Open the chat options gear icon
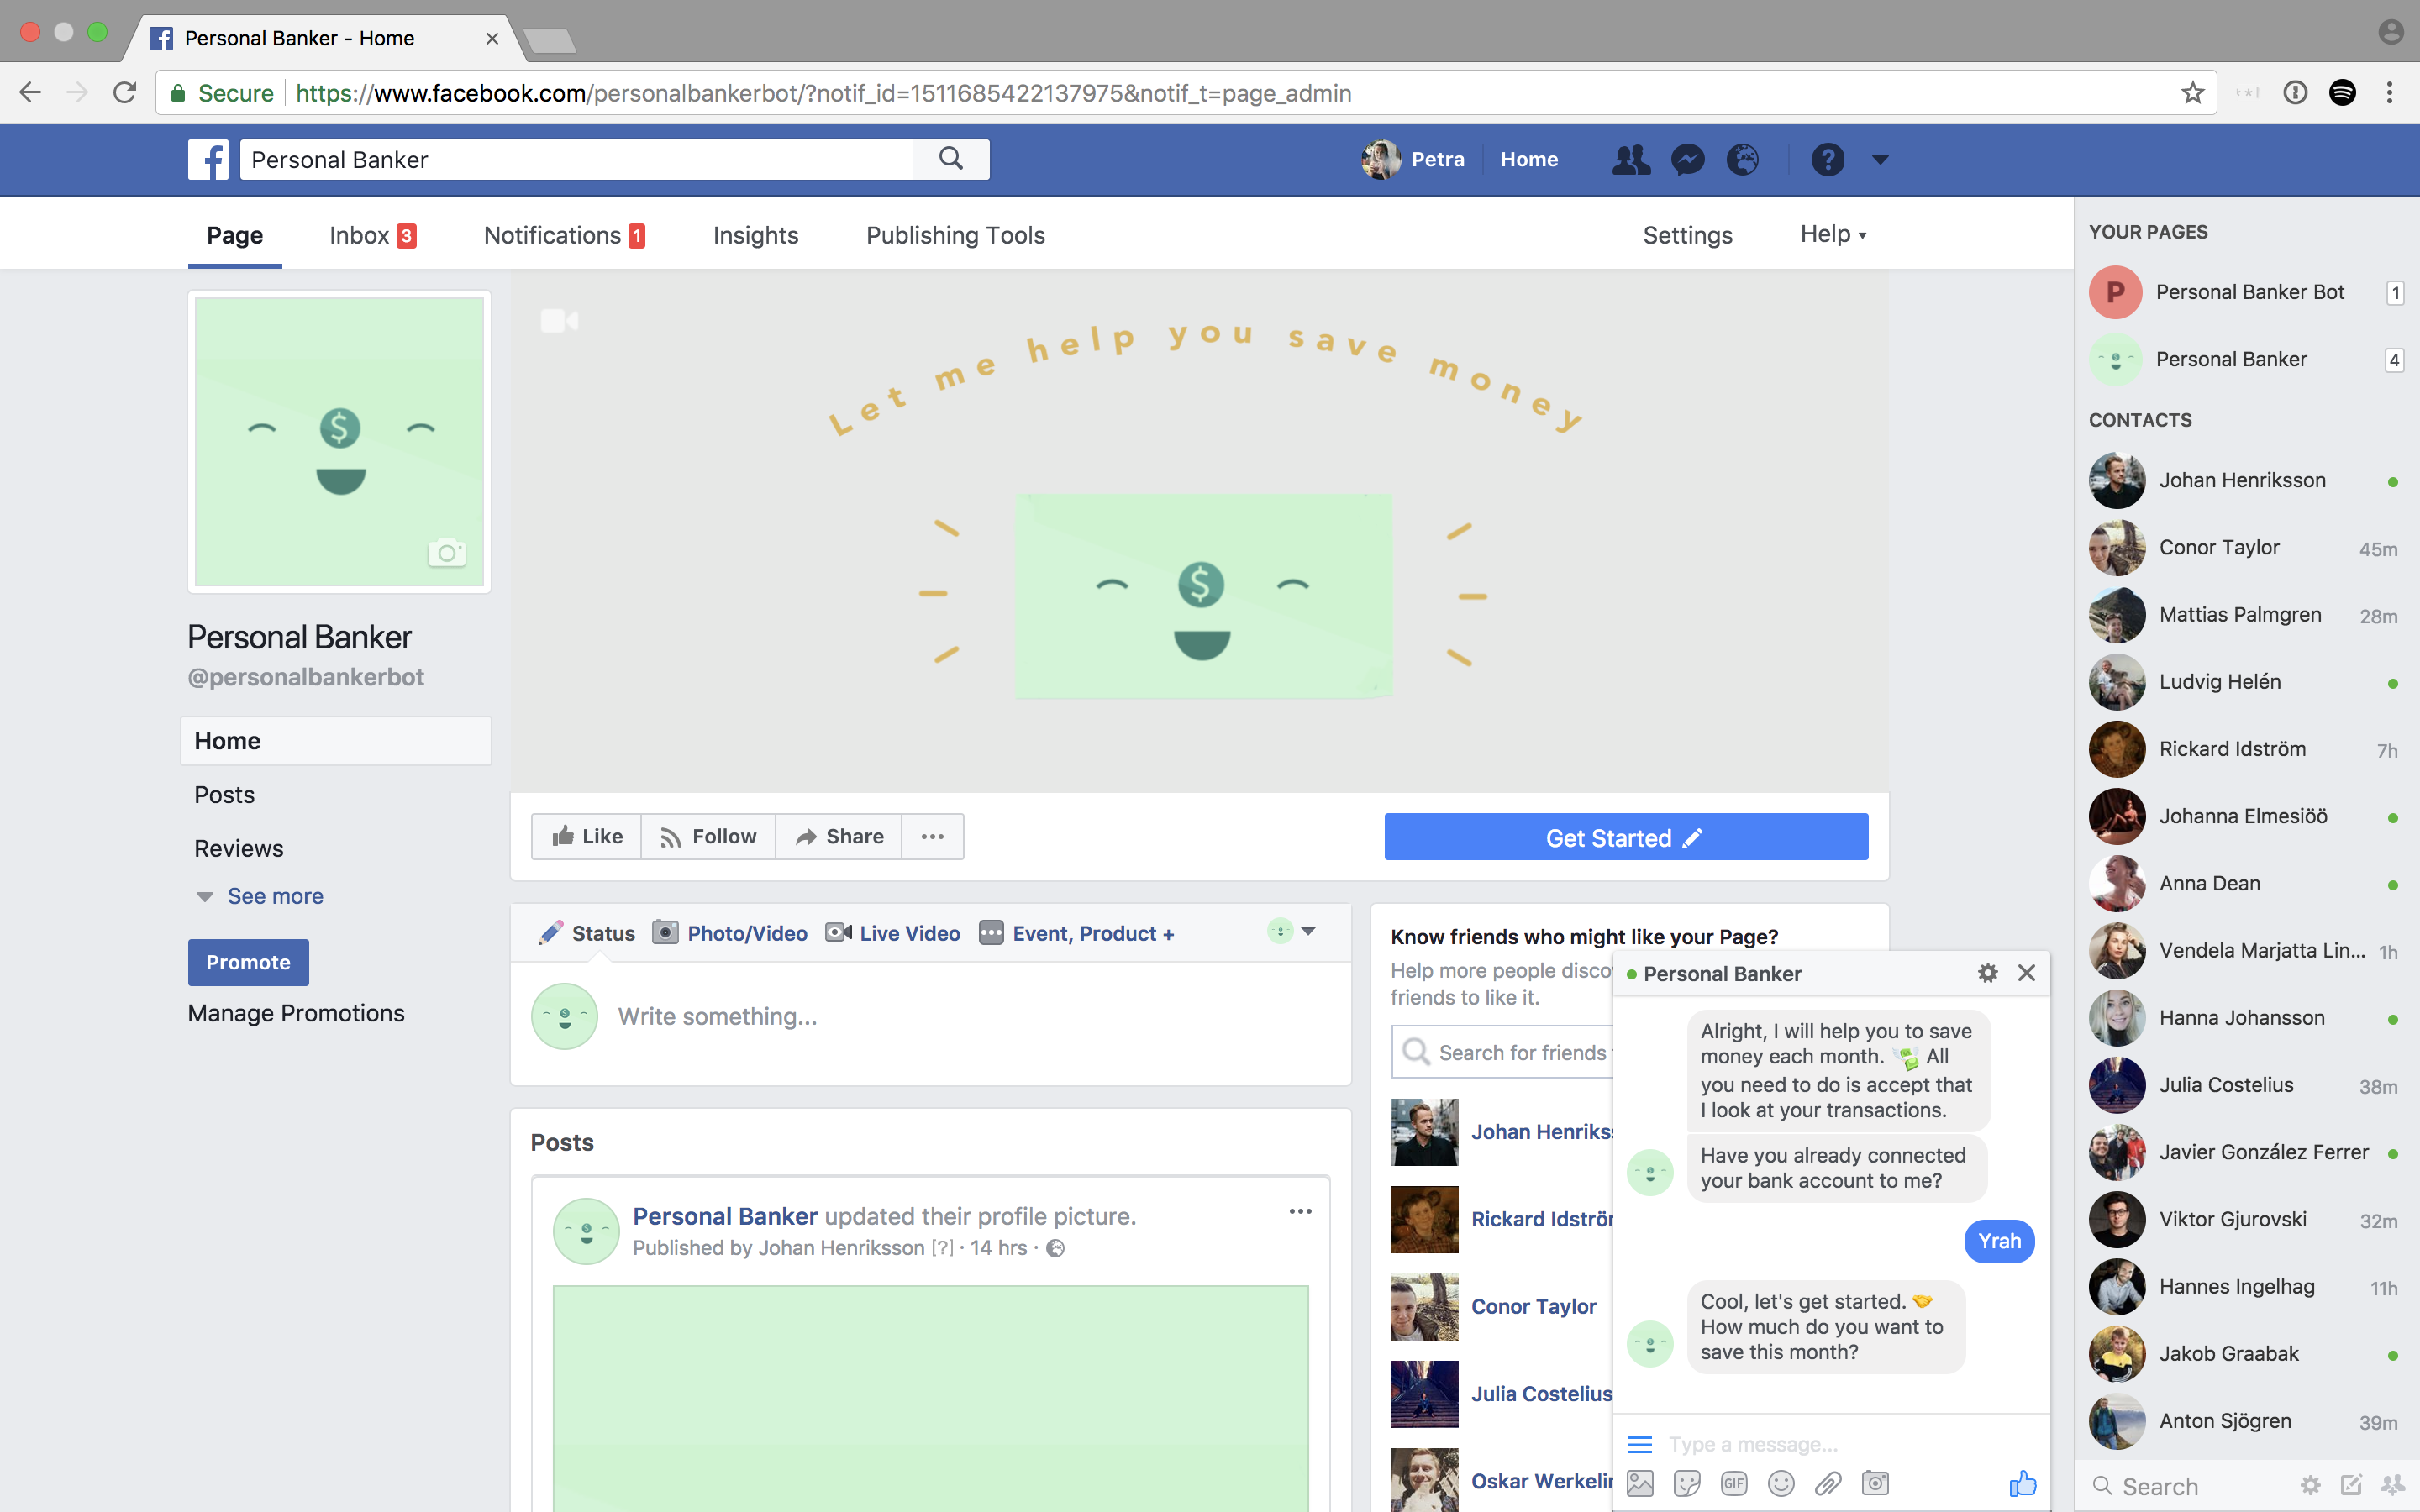 click(1988, 973)
